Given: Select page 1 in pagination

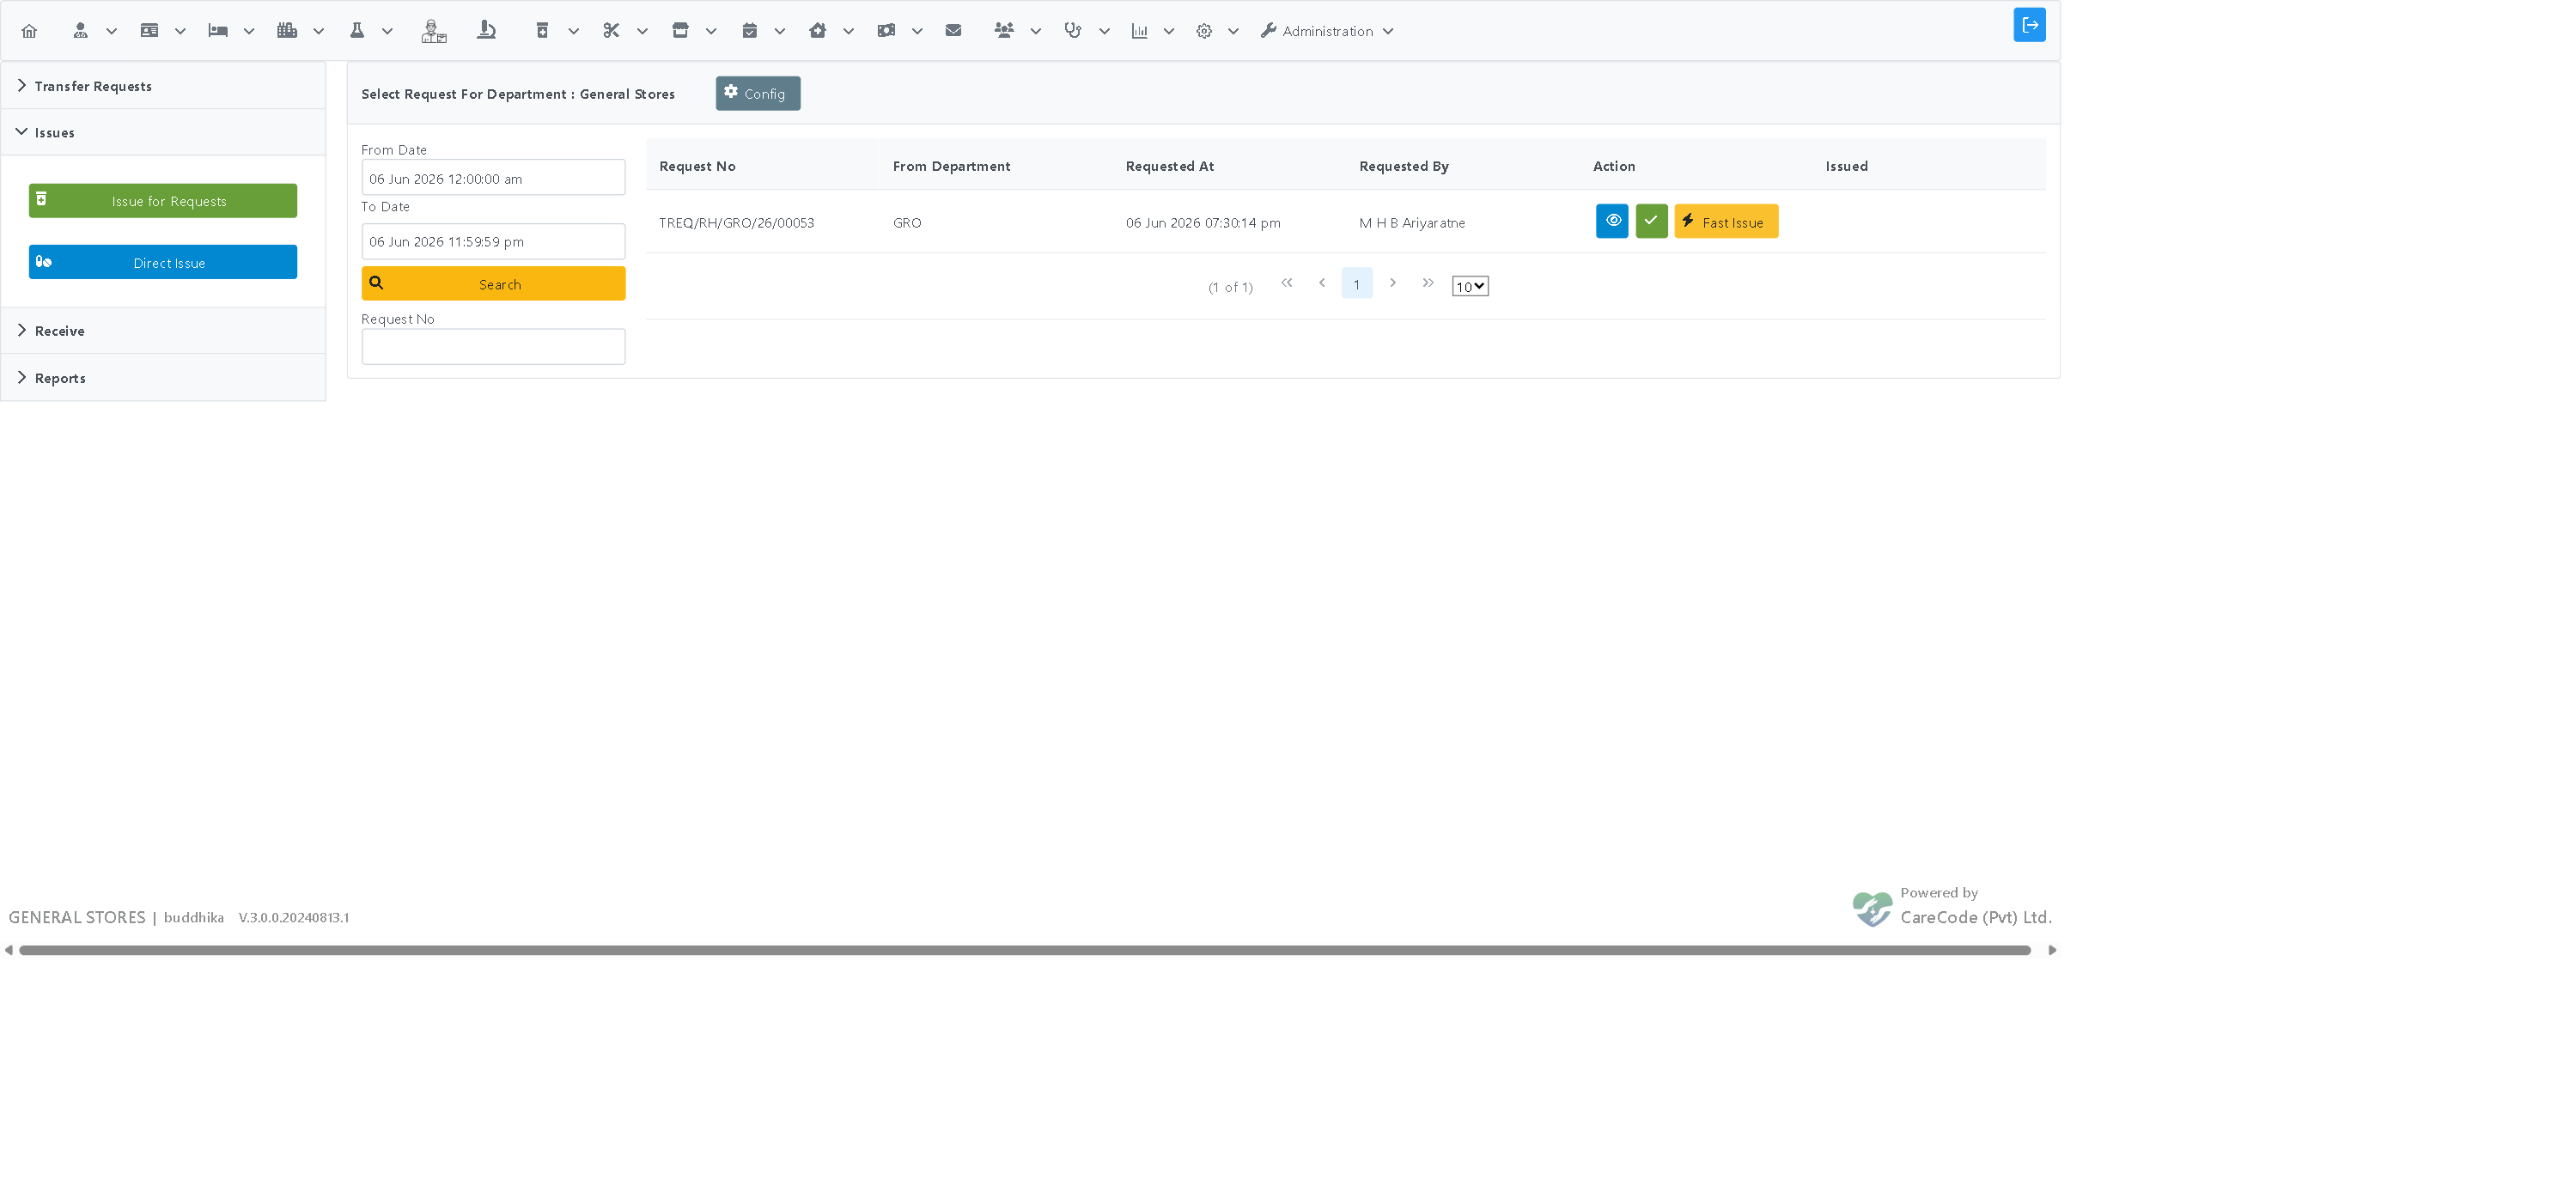Looking at the screenshot, I should 1357,283.
